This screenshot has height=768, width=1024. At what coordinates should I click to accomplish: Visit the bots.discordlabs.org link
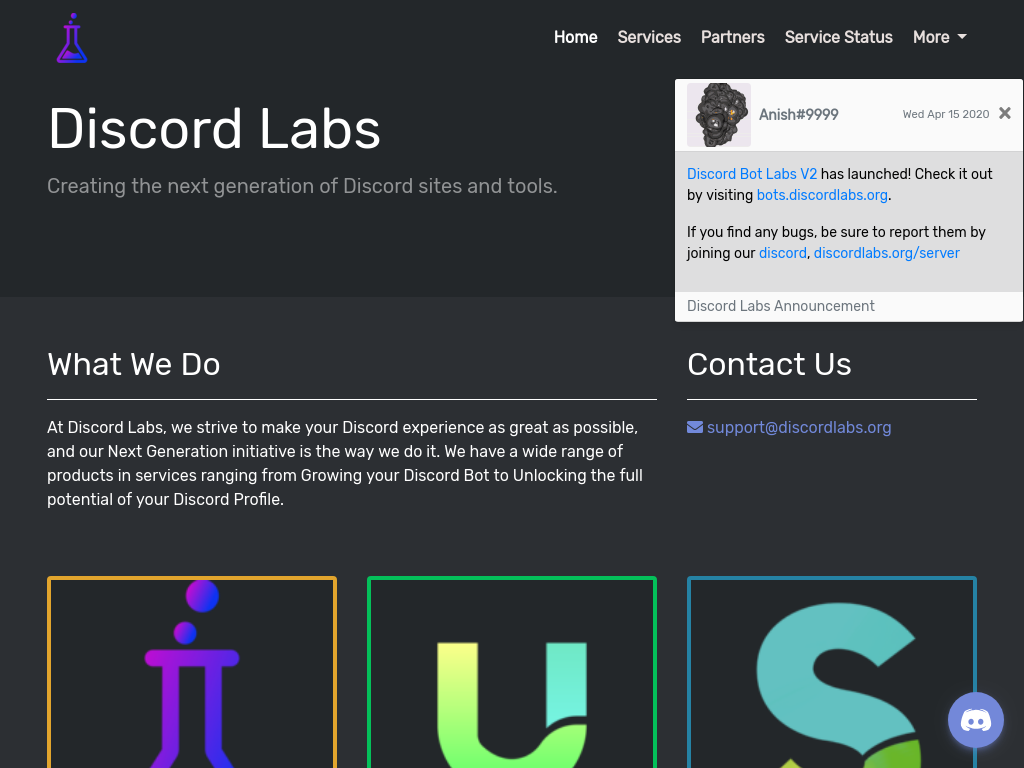tap(822, 195)
